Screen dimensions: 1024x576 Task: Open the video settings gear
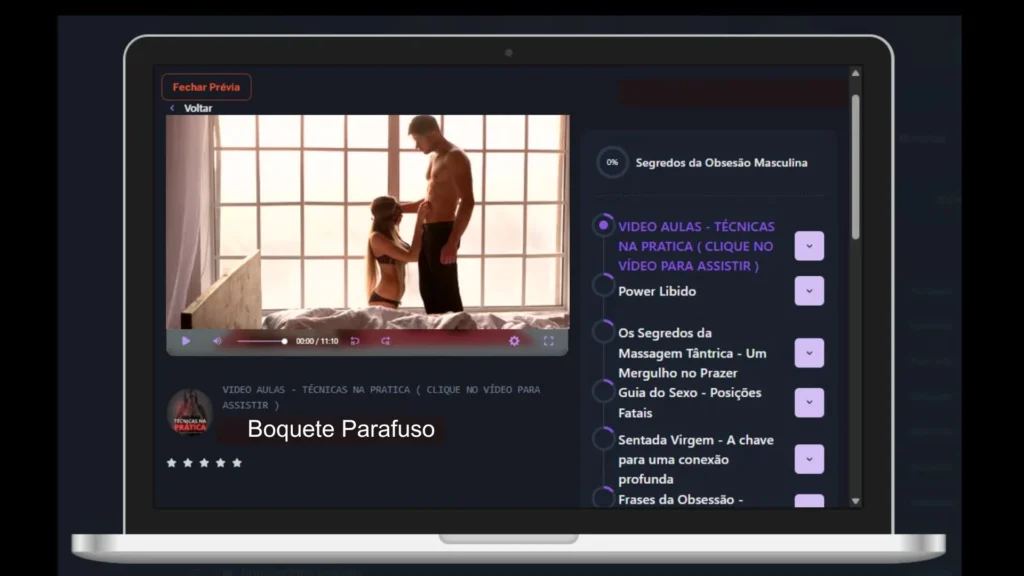pos(514,341)
